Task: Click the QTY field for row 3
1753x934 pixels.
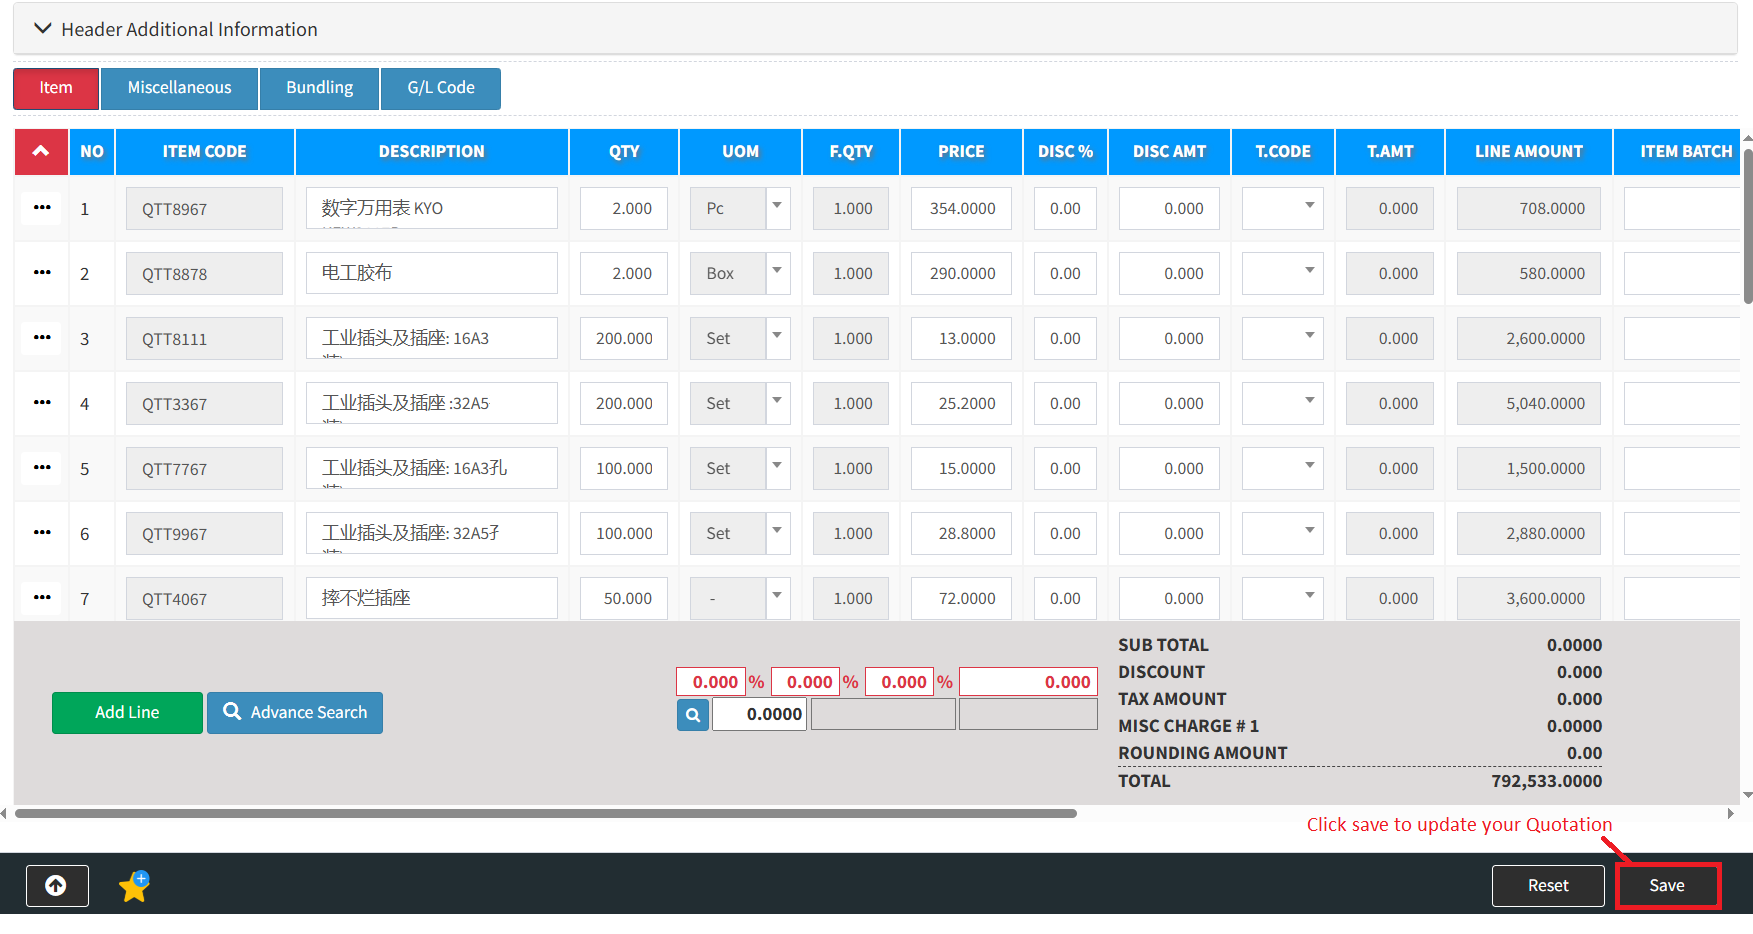Action: (623, 339)
